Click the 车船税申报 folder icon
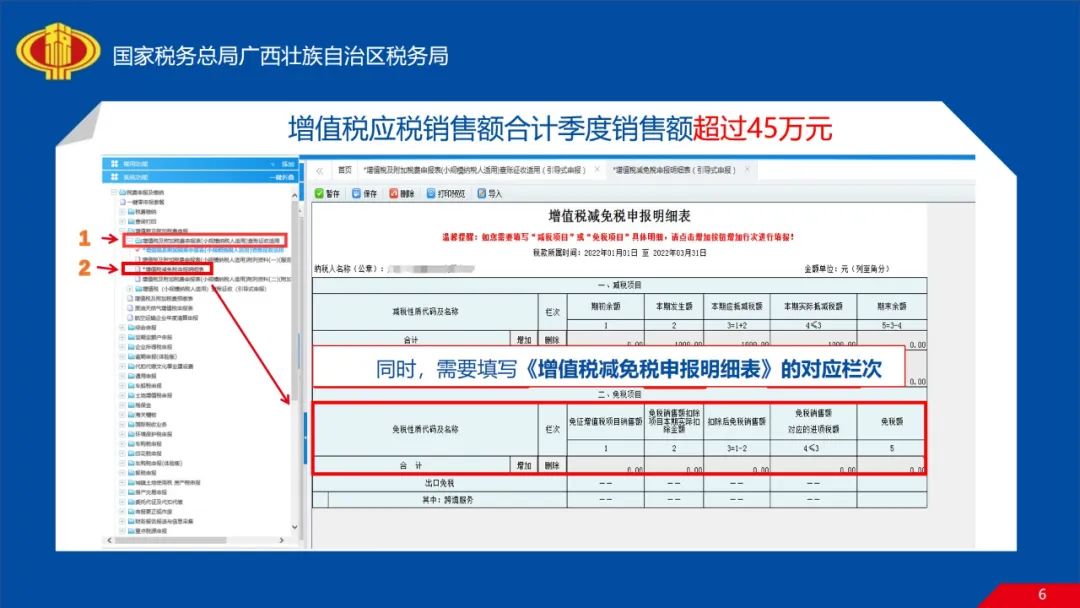The height and width of the screenshot is (608, 1080). tap(131, 386)
